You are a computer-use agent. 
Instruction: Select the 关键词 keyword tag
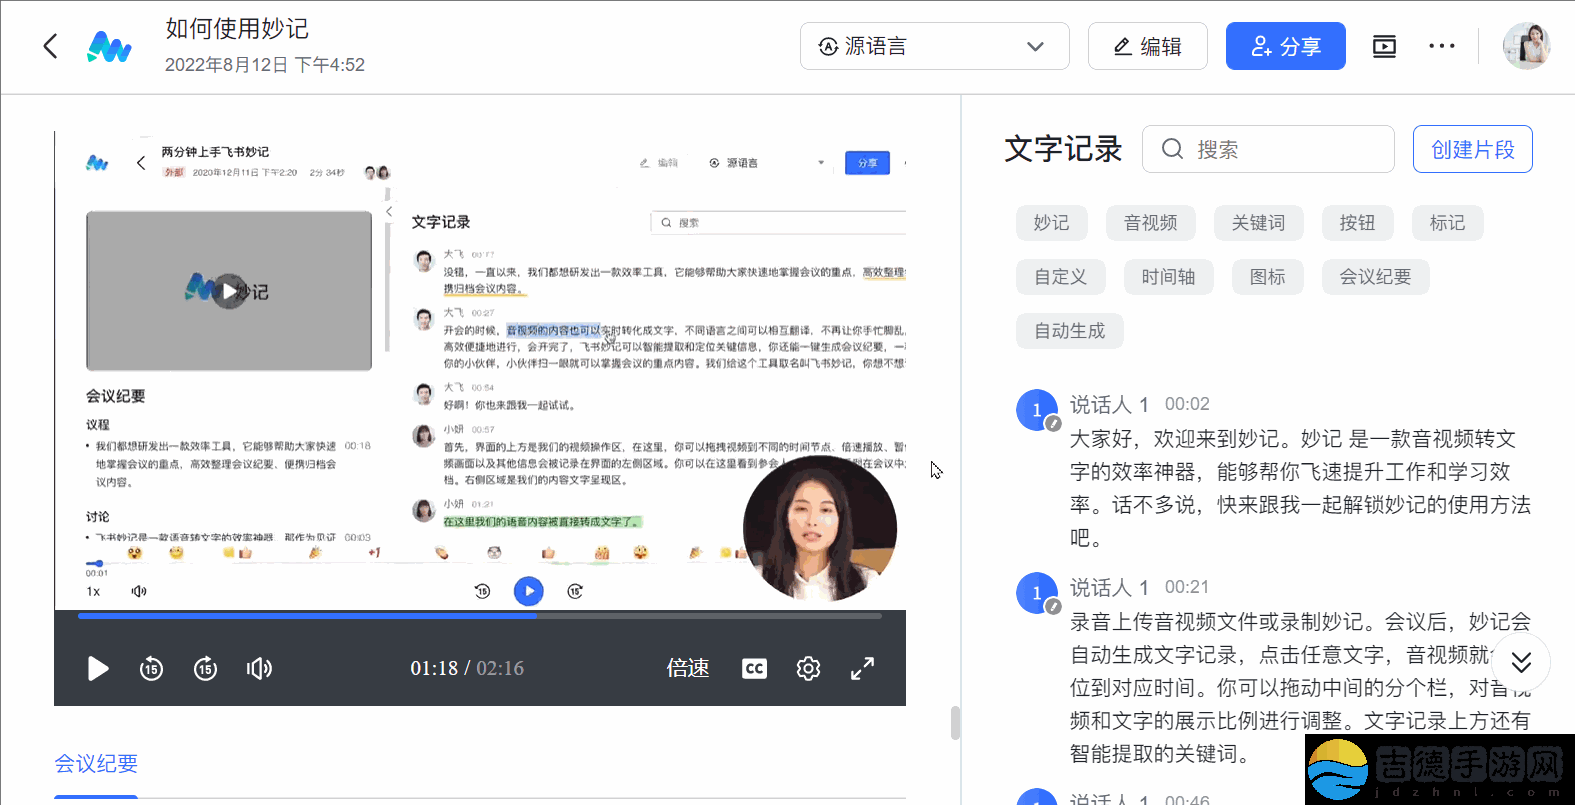pos(1258,223)
